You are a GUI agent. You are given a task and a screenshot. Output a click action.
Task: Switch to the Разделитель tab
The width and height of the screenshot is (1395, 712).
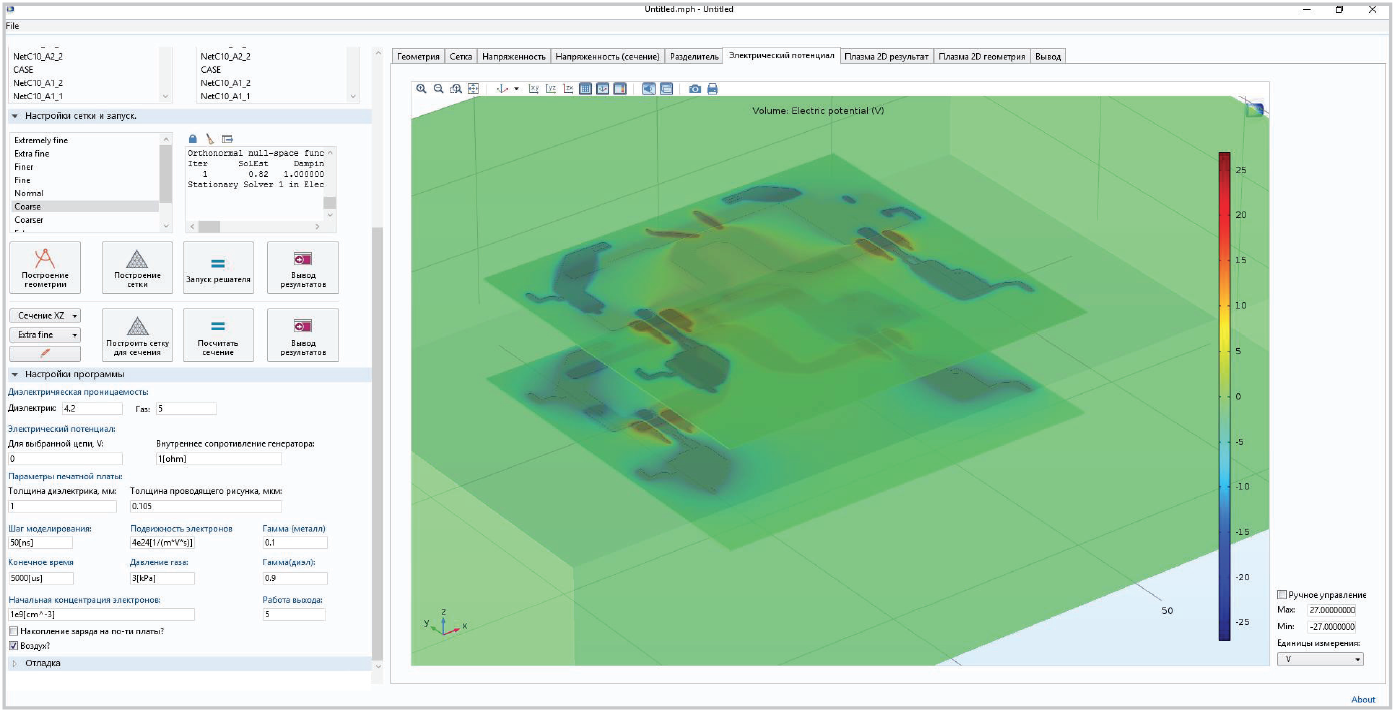[x=694, y=57]
